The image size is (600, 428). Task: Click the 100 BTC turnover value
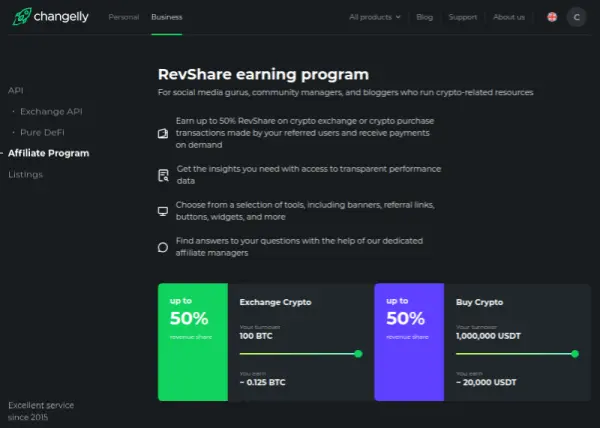[256, 336]
